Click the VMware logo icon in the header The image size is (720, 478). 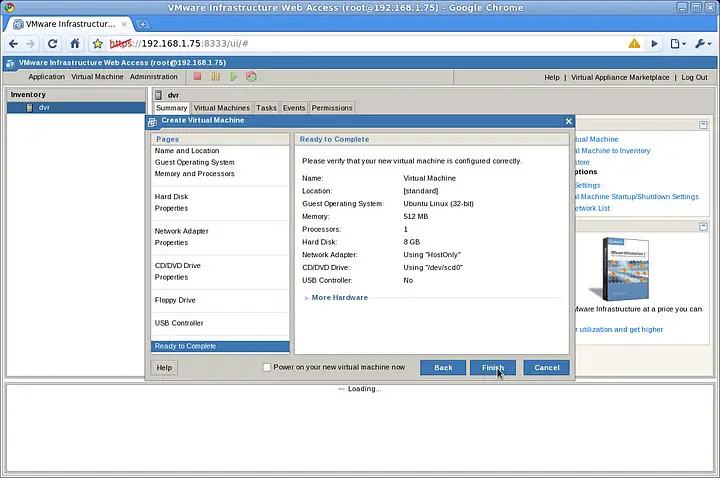click(10, 63)
